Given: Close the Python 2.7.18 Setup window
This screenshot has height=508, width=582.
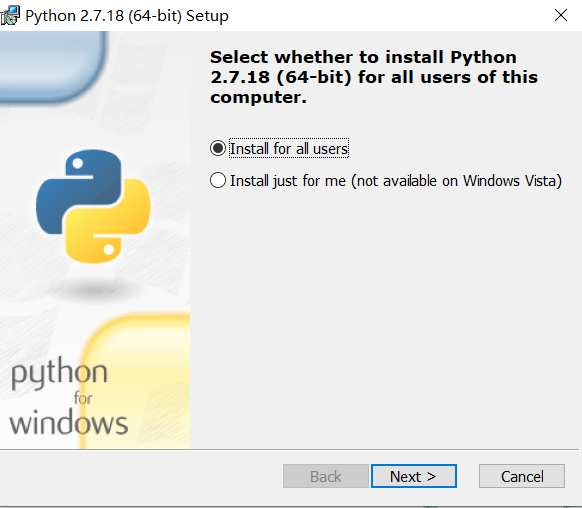Looking at the screenshot, I should (x=560, y=15).
